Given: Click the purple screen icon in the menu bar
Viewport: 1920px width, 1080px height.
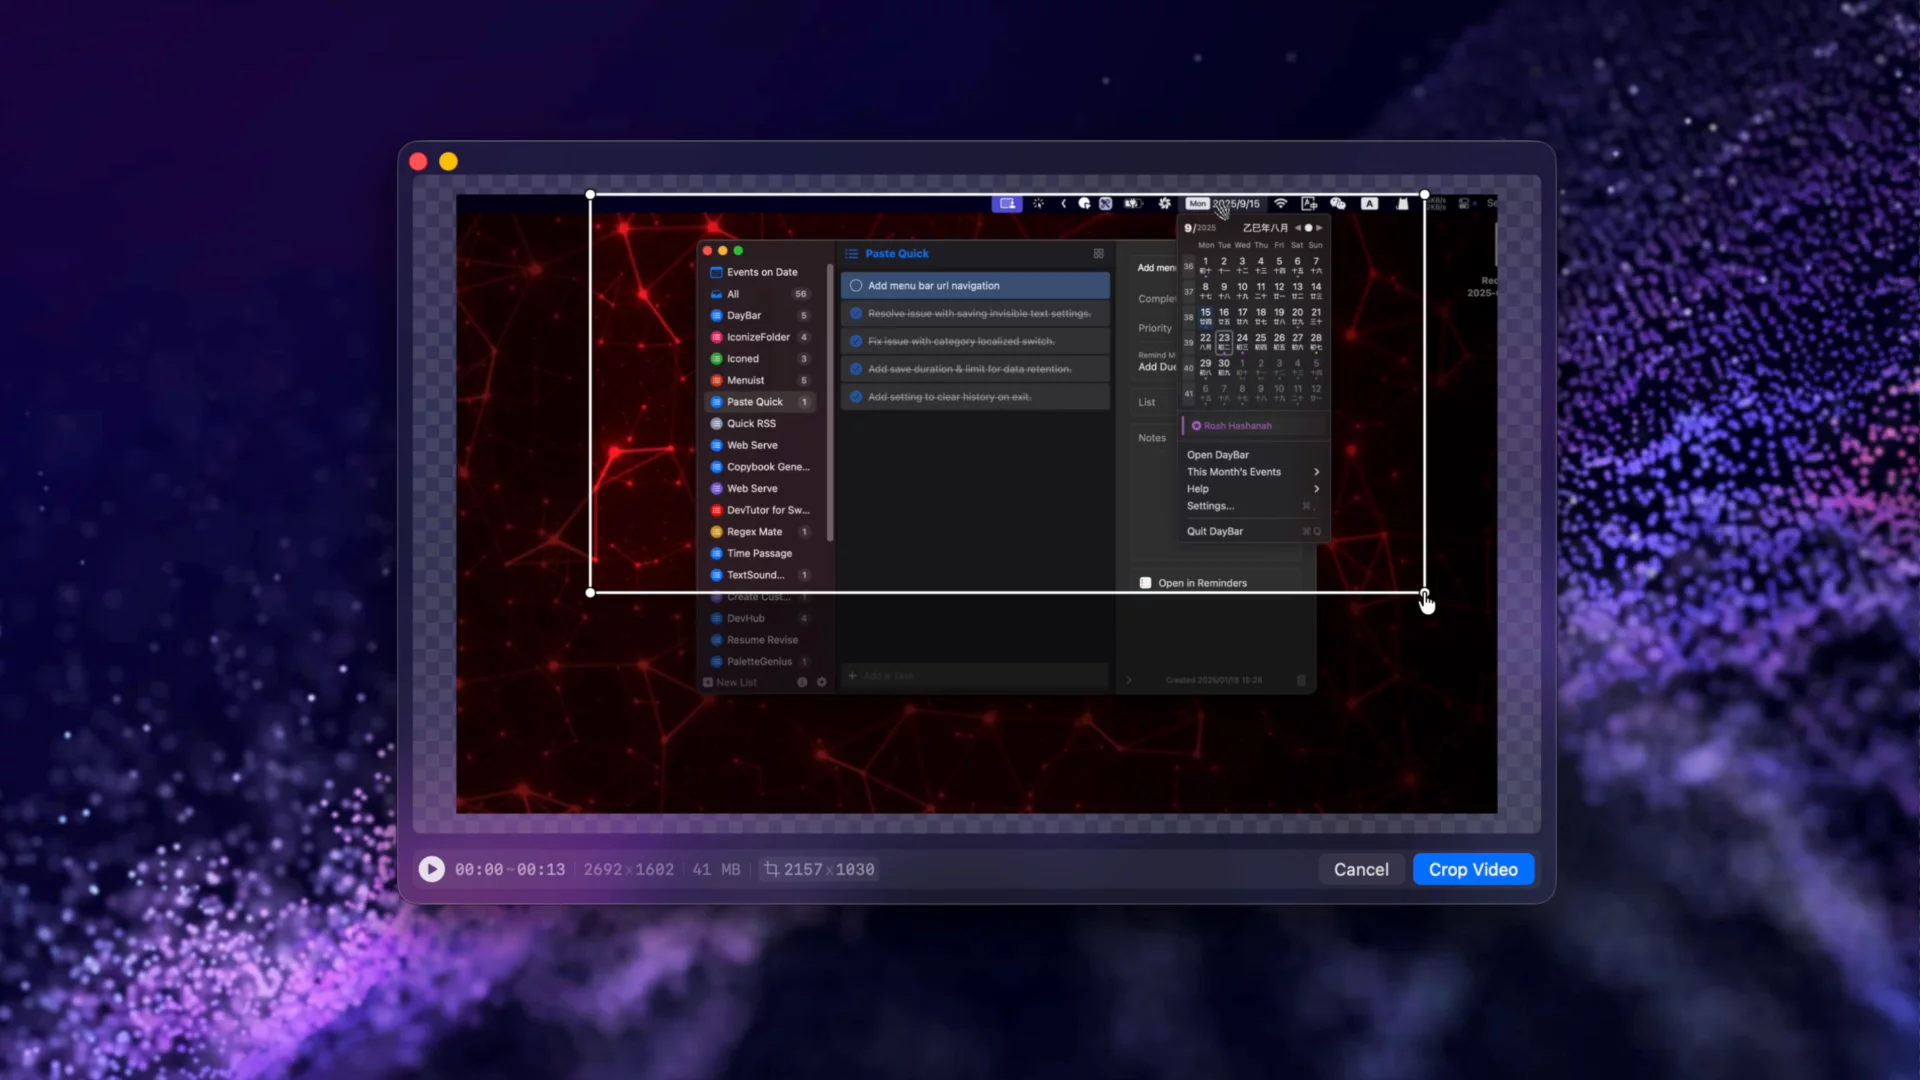Looking at the screenshot, I should coord(1007,203).
